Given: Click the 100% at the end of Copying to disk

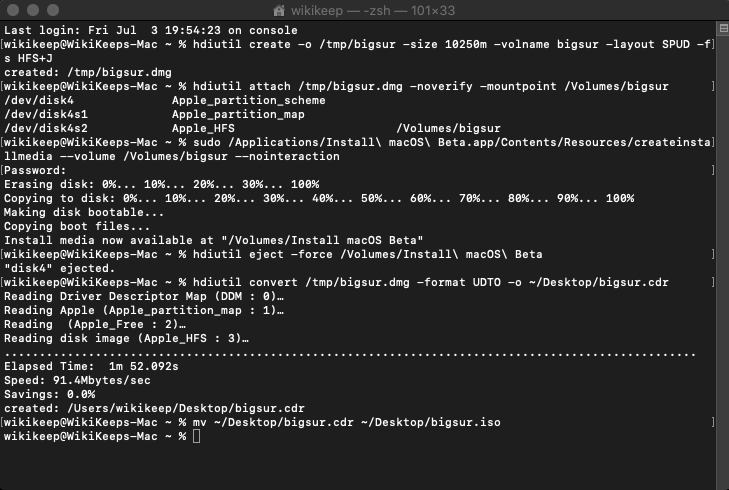Looking at the screenshot, I should point(620,198).
